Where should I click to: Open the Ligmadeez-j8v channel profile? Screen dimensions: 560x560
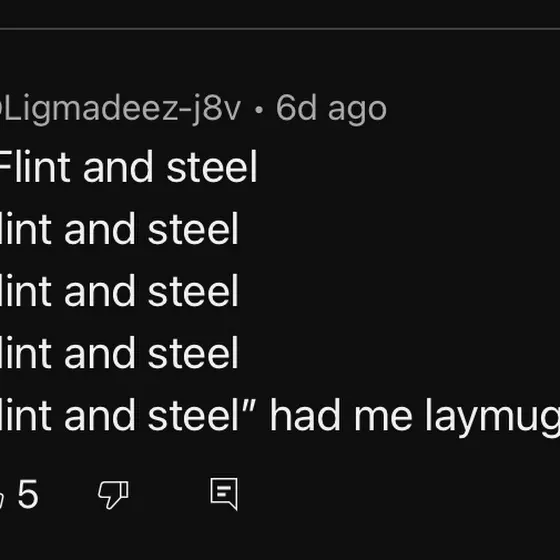pos(120,108)
